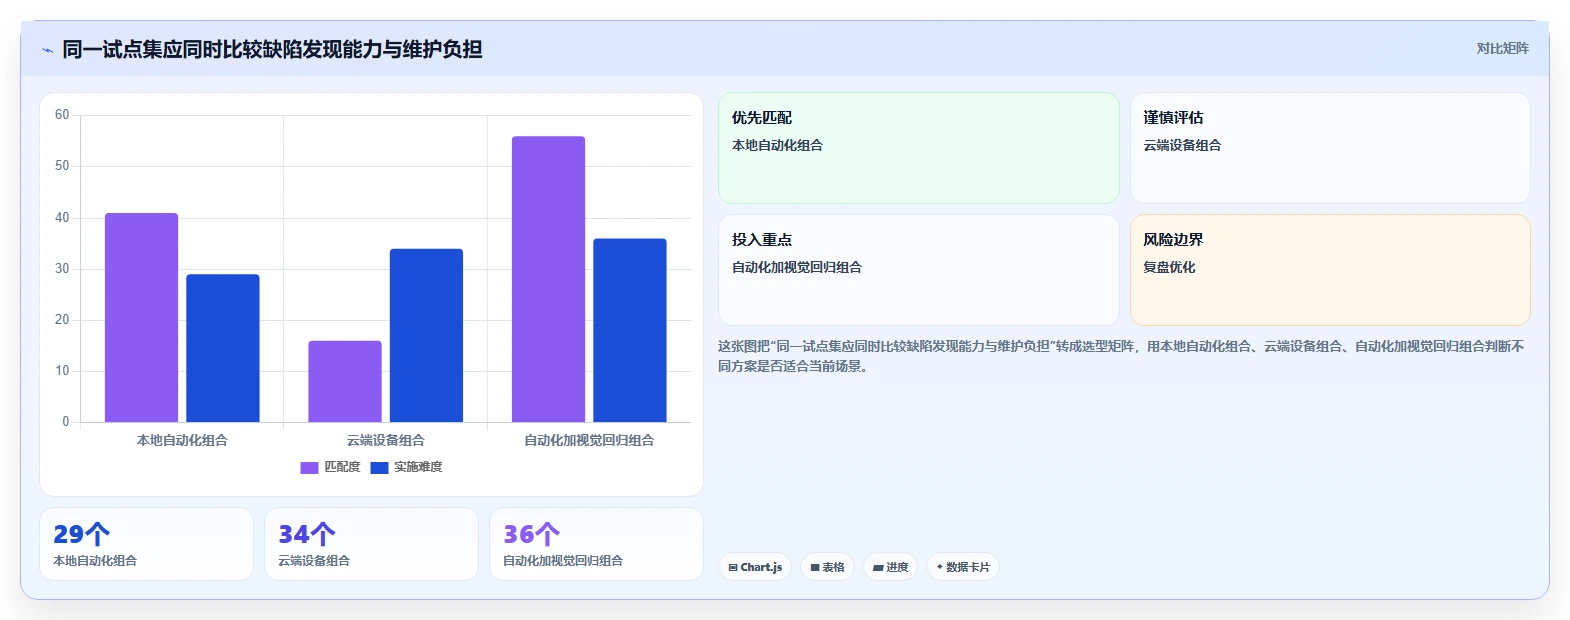Click text 复盘优化 in 风险边界 card

[x=1169, y=267]
